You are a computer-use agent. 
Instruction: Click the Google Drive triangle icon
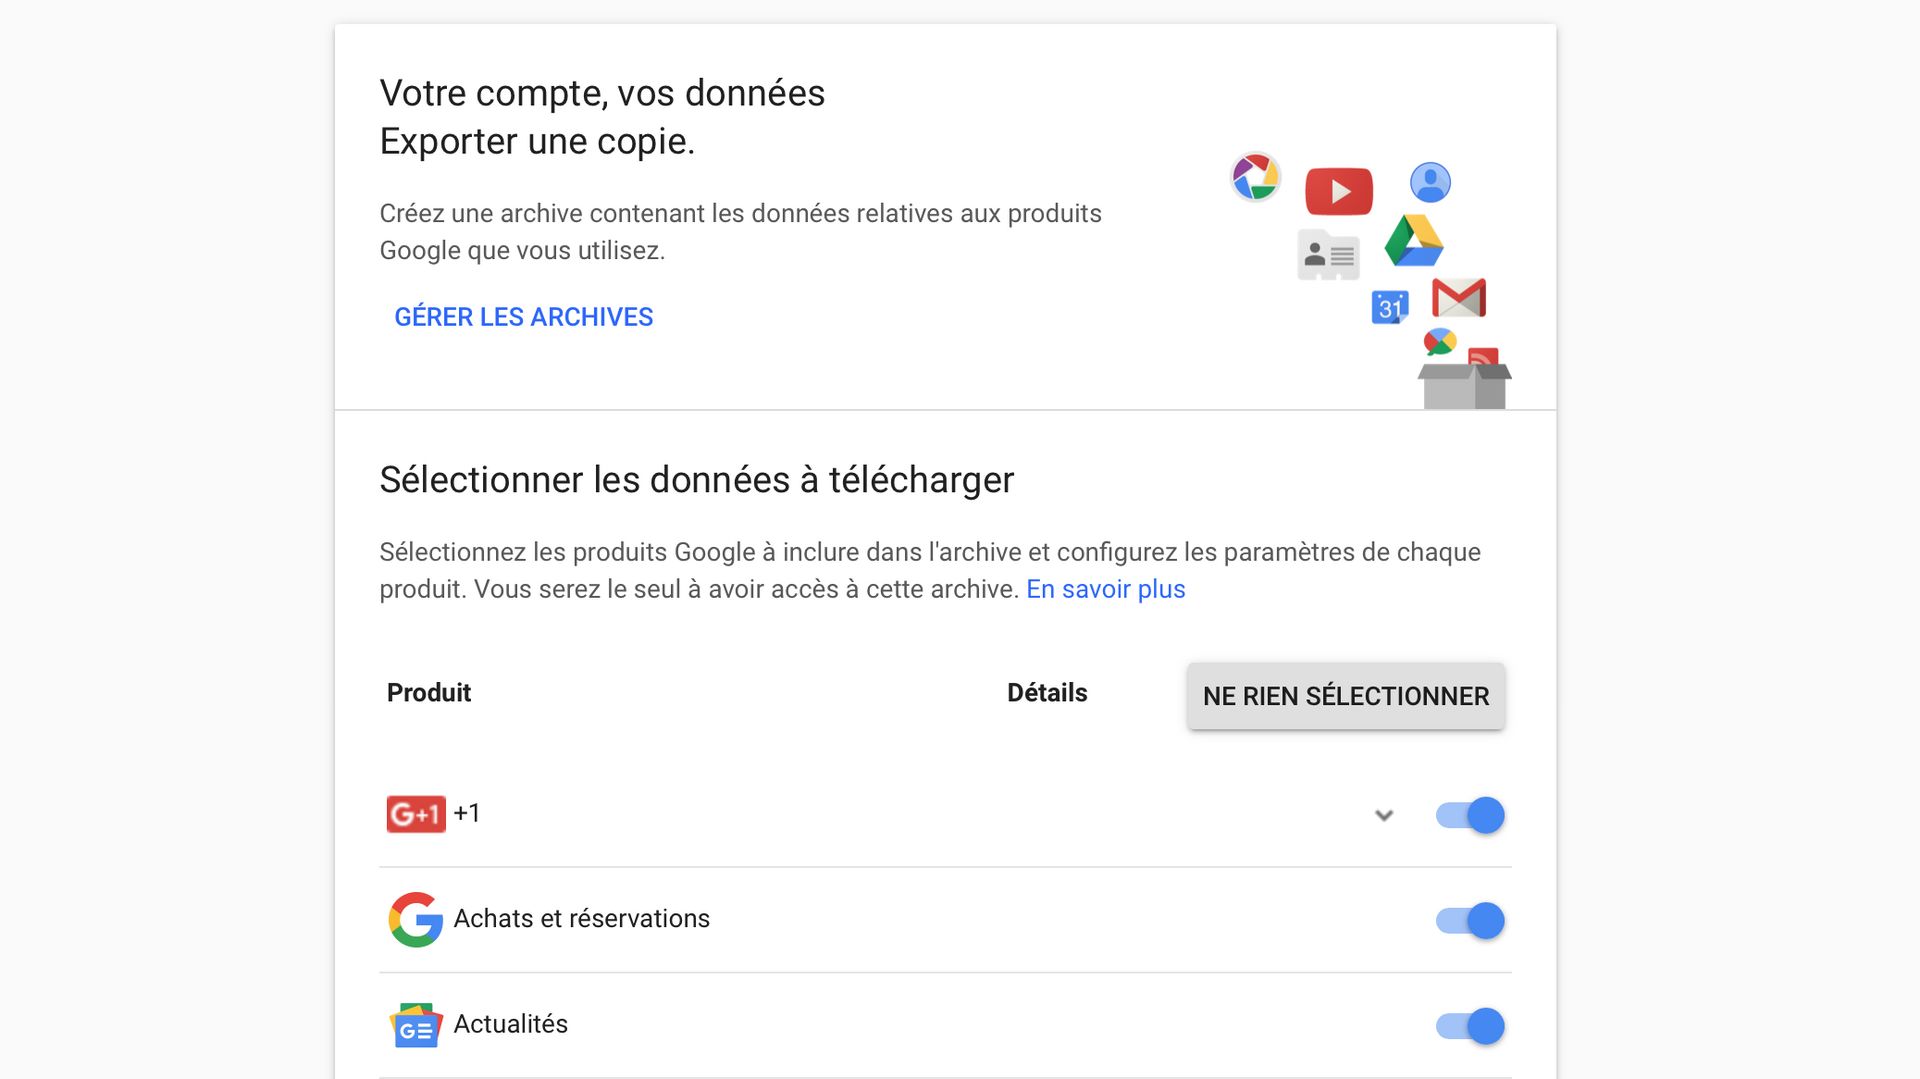1414,241
